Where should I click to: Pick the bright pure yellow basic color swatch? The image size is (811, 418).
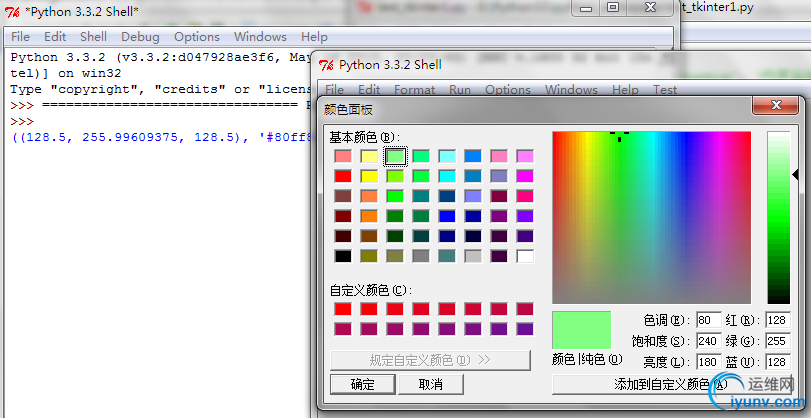pyautogui.click(x=369, y=176)
